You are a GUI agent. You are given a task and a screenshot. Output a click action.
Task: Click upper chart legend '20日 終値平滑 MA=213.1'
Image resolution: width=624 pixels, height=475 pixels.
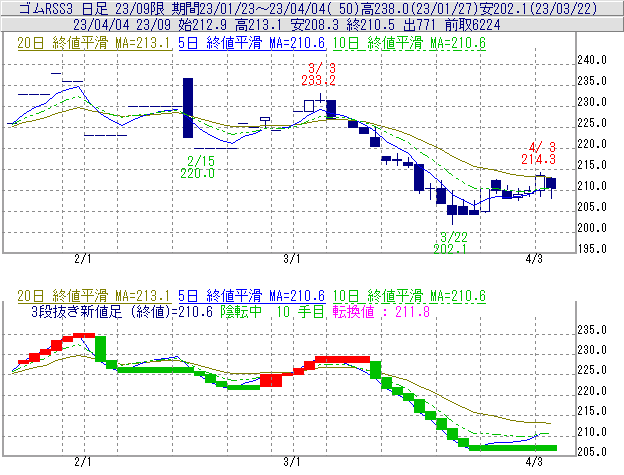[x=94, y=43]
